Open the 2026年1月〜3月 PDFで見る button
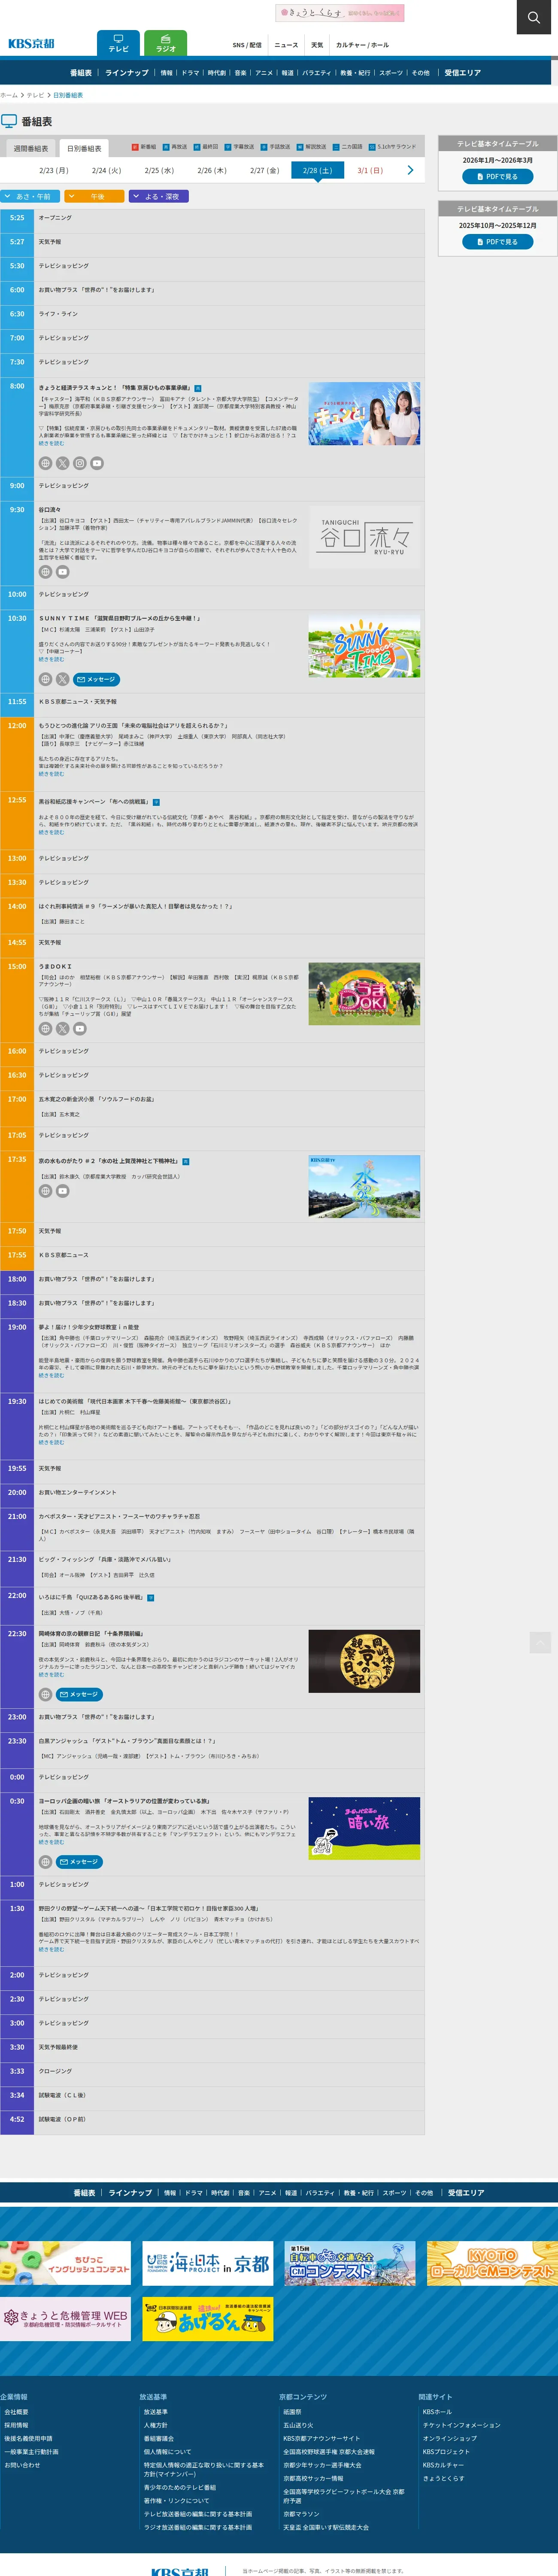The image size is (558, 2576). coord(497,176)
